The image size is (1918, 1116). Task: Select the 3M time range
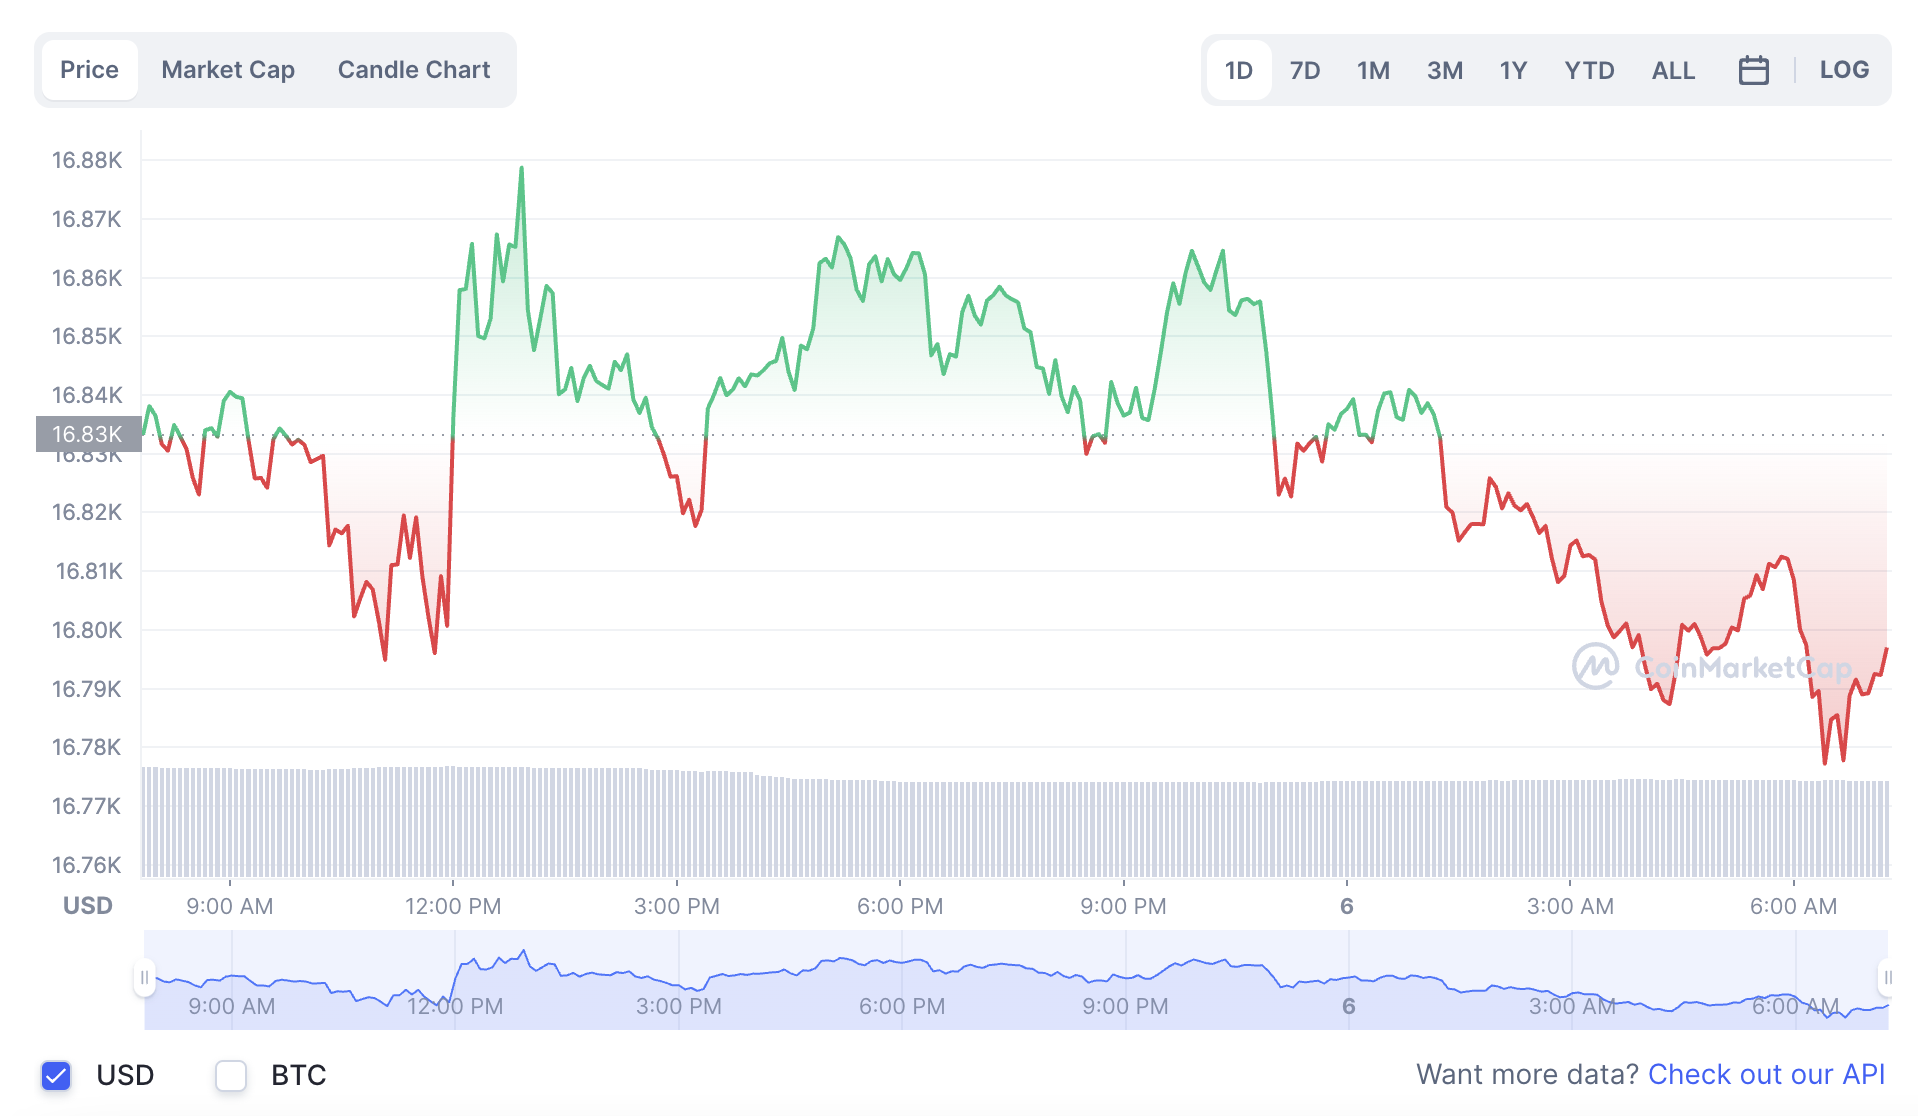tap(1444, 70)
